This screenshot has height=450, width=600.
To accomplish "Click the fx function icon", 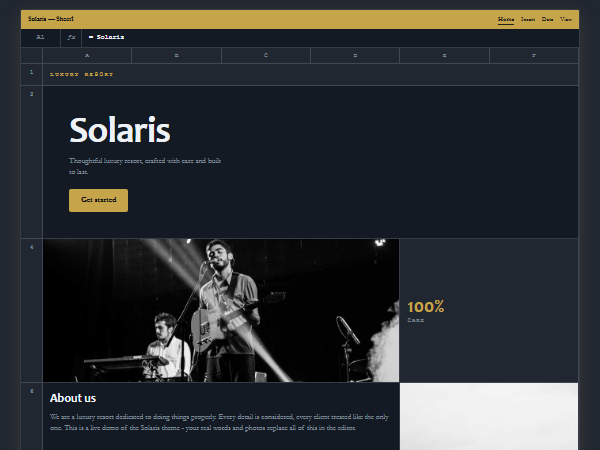I will click(x=71, y=38).
